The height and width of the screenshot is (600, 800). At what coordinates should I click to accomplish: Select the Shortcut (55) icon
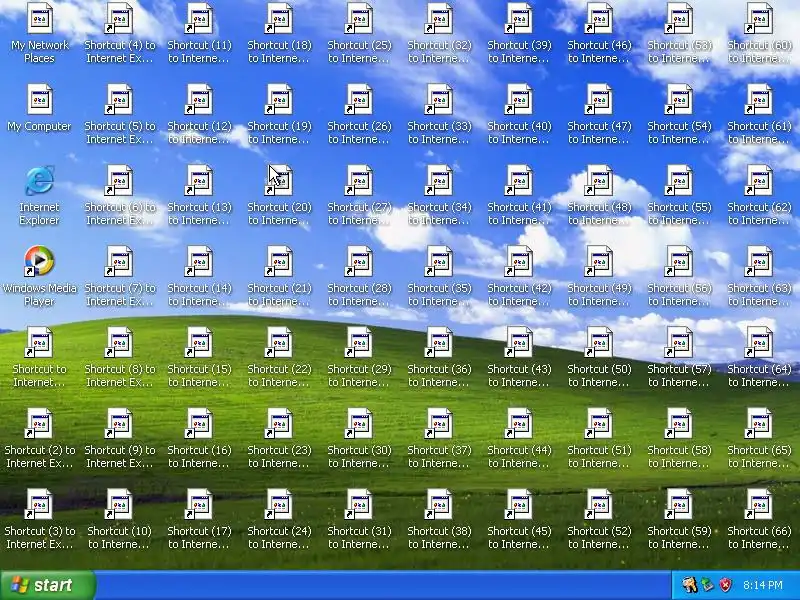[x=680, y=181]
